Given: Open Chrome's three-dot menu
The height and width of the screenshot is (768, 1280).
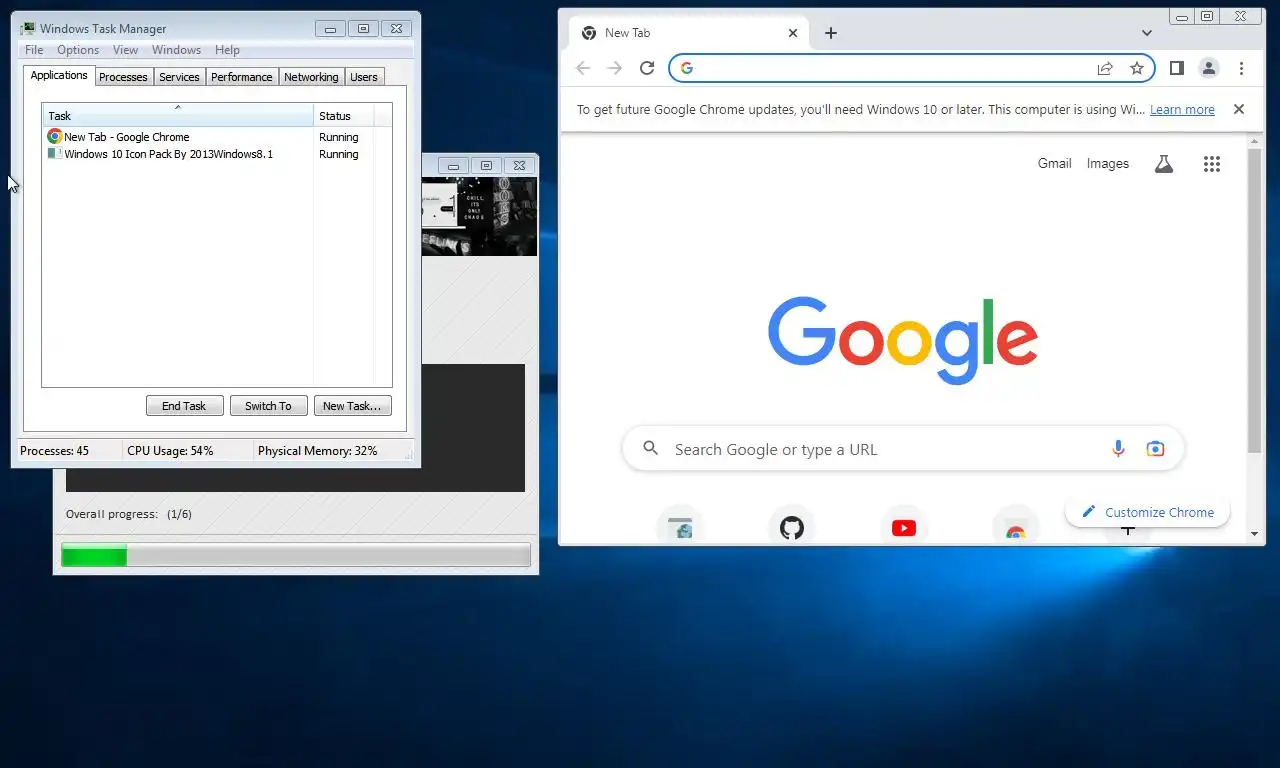Looking at the screenshot, I should 1241,68.
